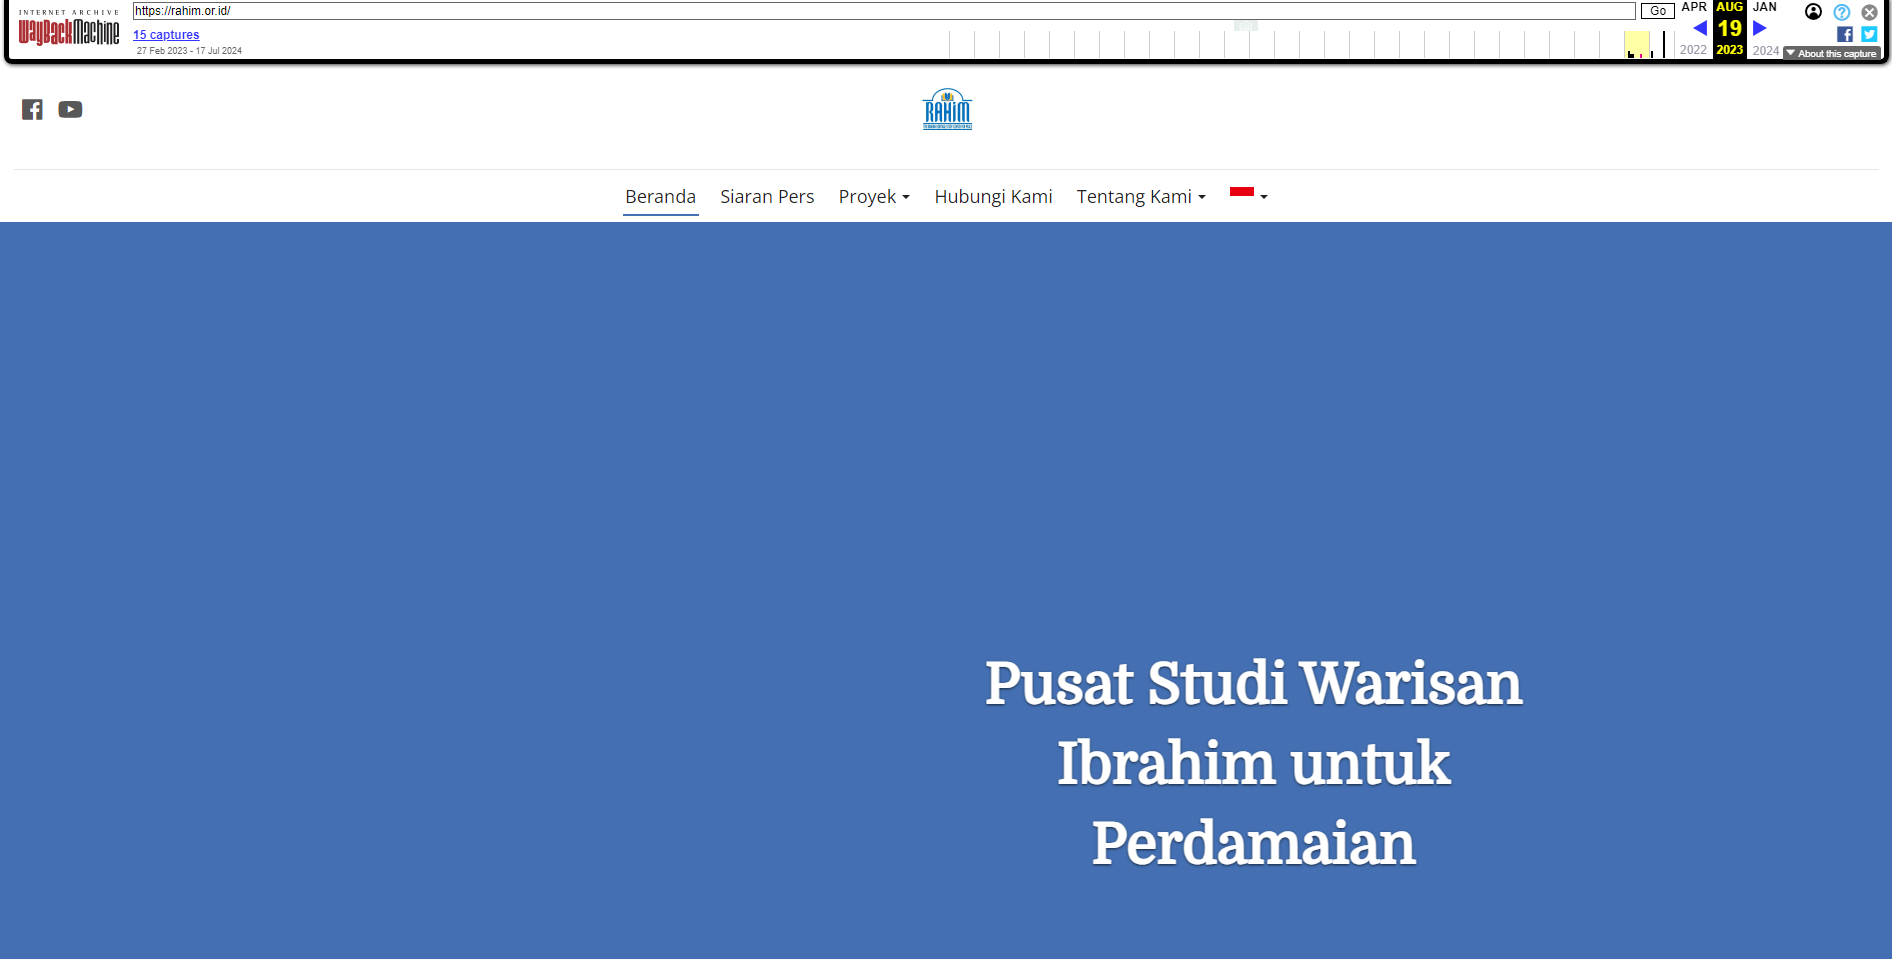The image size is (1892, 959).
Task: Expand the Proyek menu
Action: (874, 197)
